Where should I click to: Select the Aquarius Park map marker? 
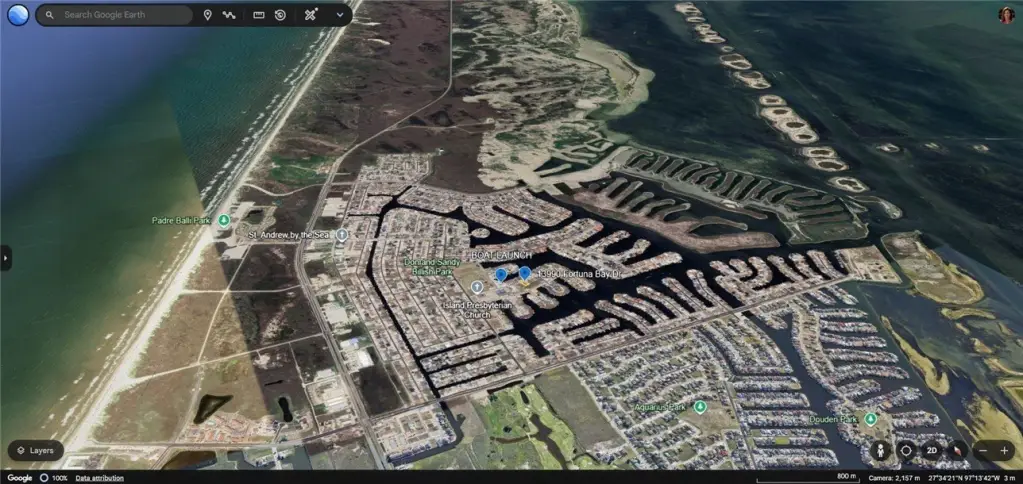click(700, 407)
